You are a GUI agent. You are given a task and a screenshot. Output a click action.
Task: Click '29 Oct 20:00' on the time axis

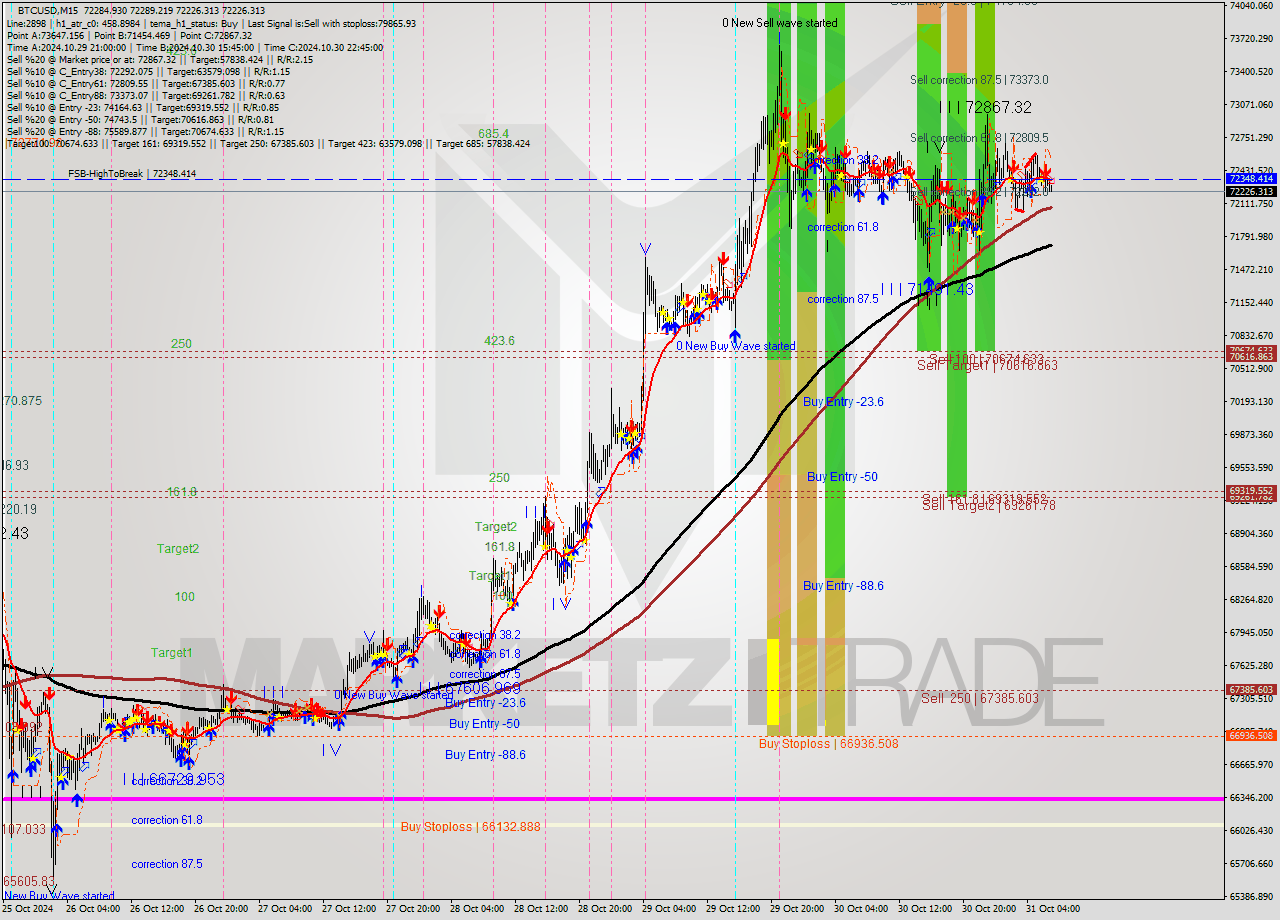tap(798, 909)
